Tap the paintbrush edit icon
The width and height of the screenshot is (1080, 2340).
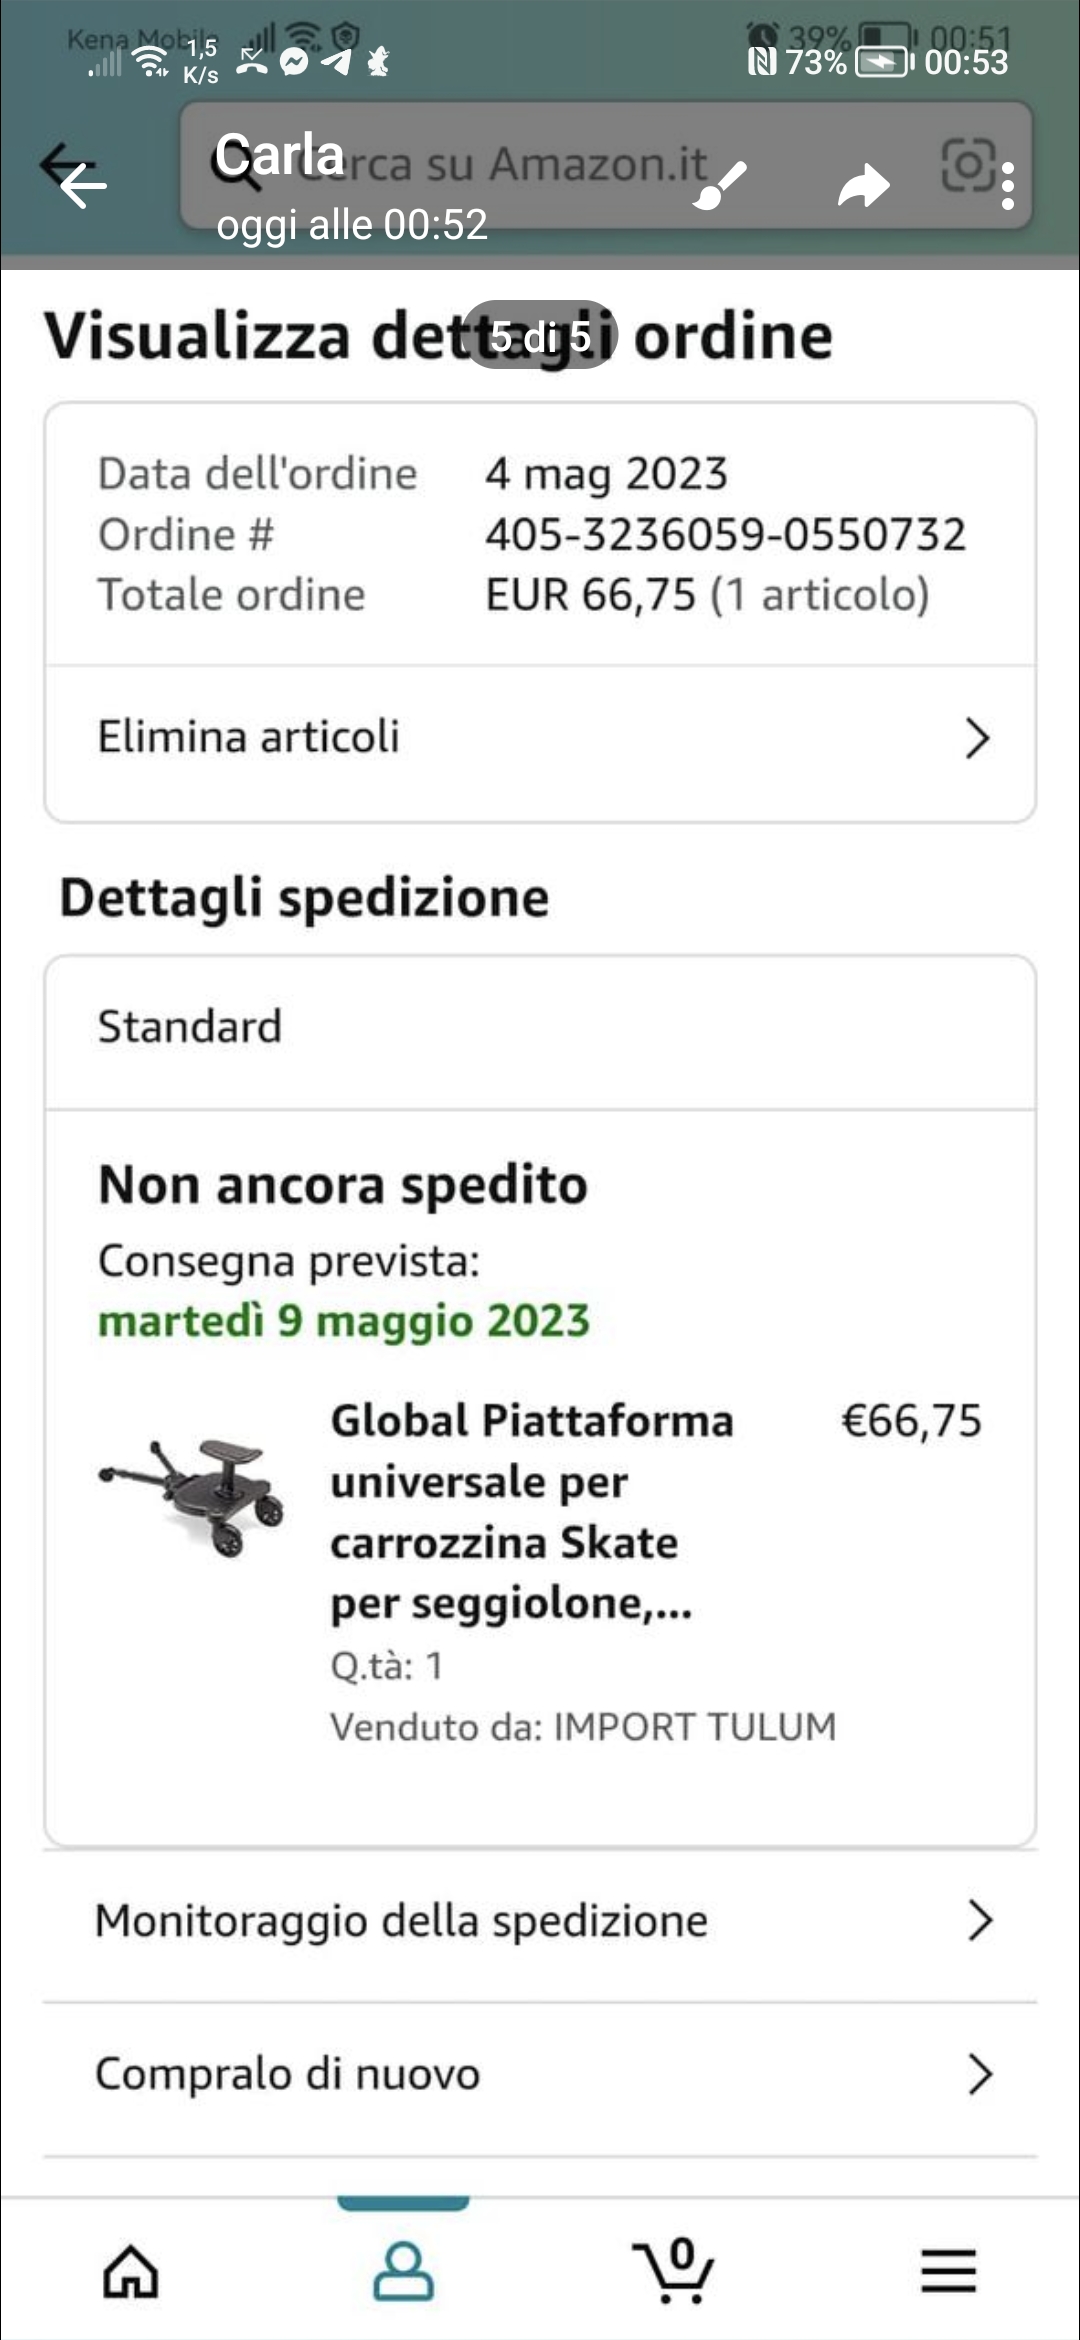(x=720, y=185)
